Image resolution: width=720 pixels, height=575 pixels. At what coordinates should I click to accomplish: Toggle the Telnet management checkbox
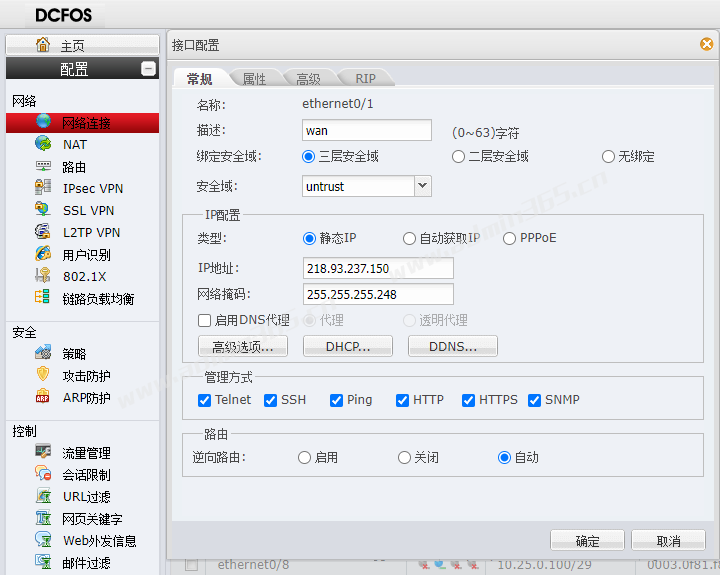204,400
